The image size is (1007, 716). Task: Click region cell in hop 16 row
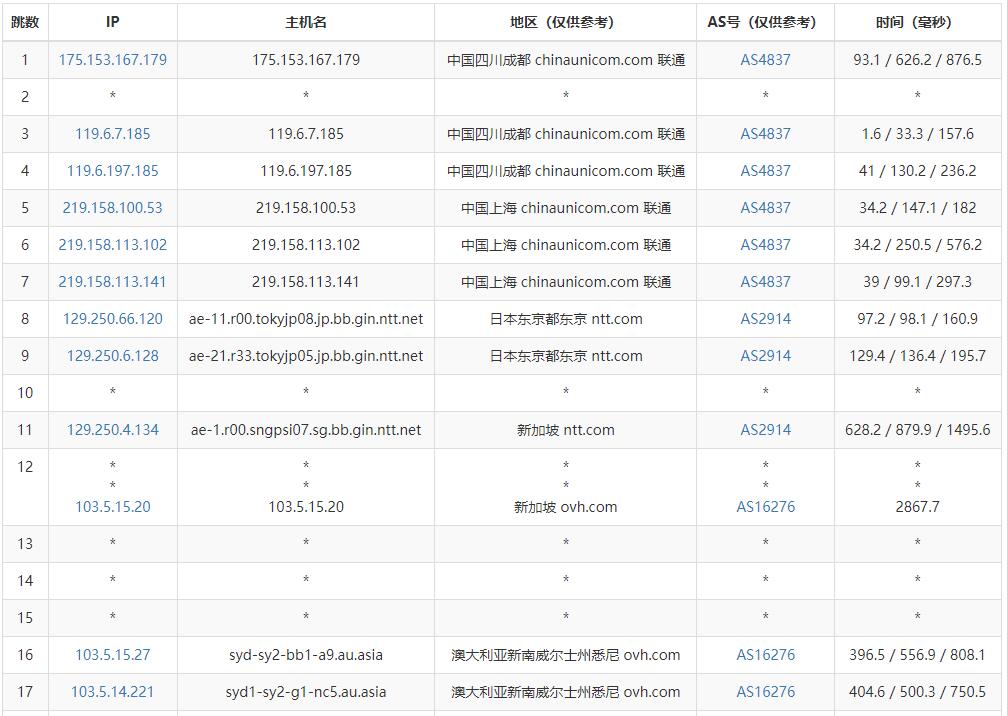coord(565,655)
